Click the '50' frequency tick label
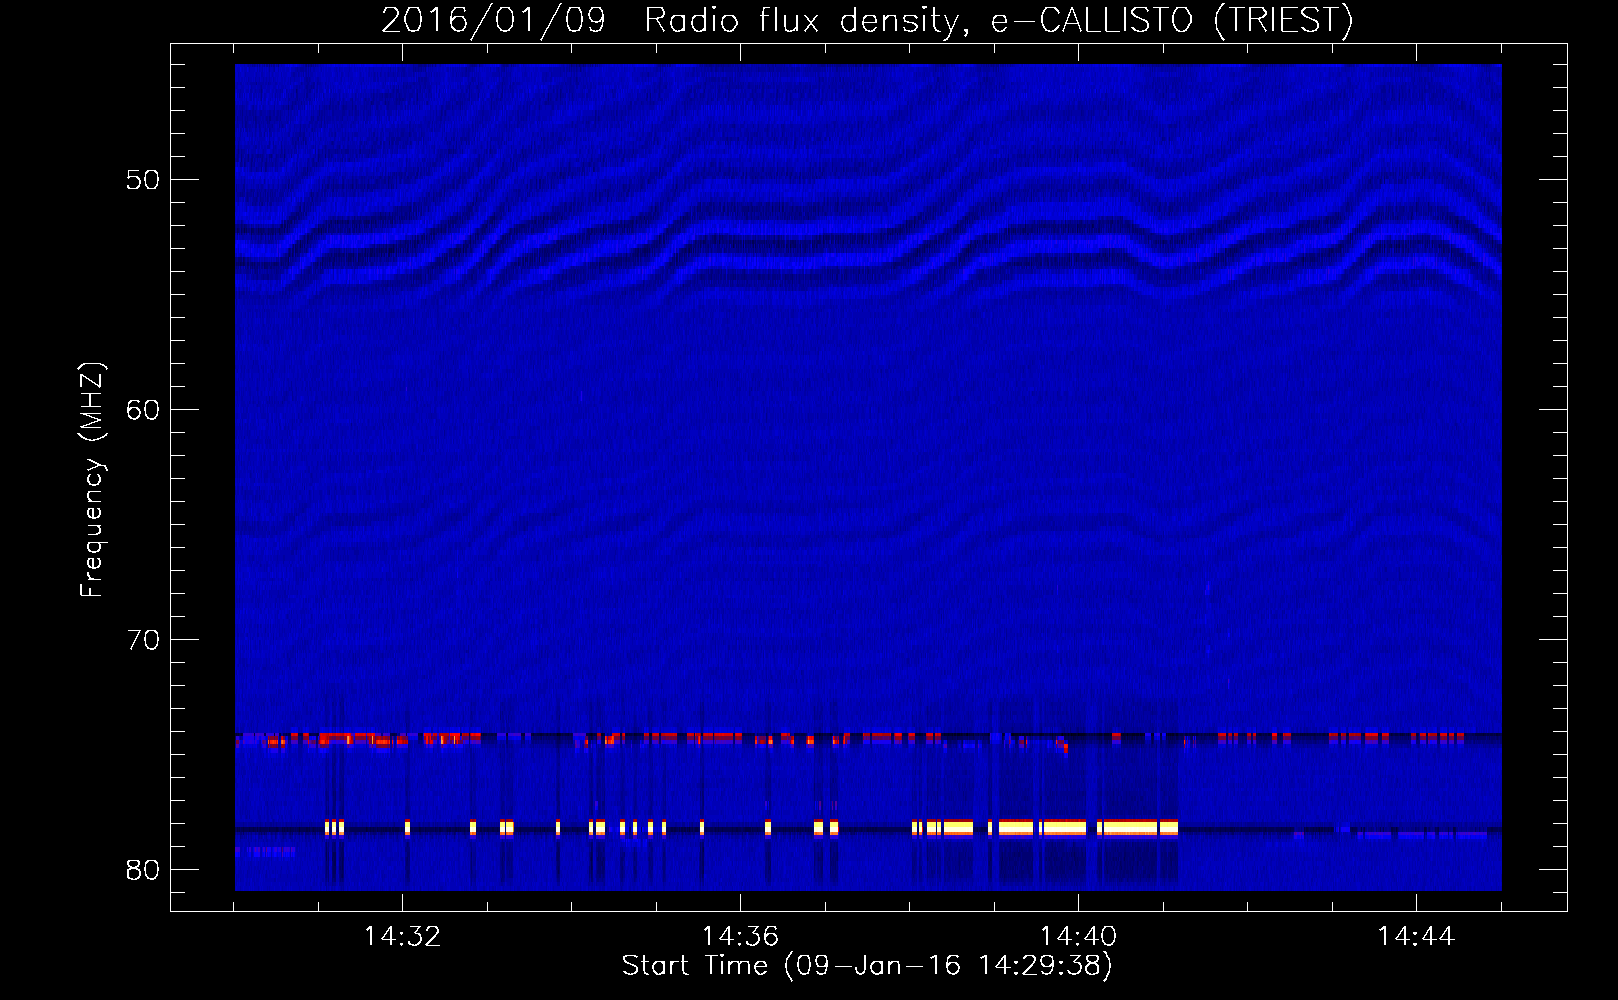Image resolution: width=1618 pixels, height=1000 pixels. [x=144, y=180]
